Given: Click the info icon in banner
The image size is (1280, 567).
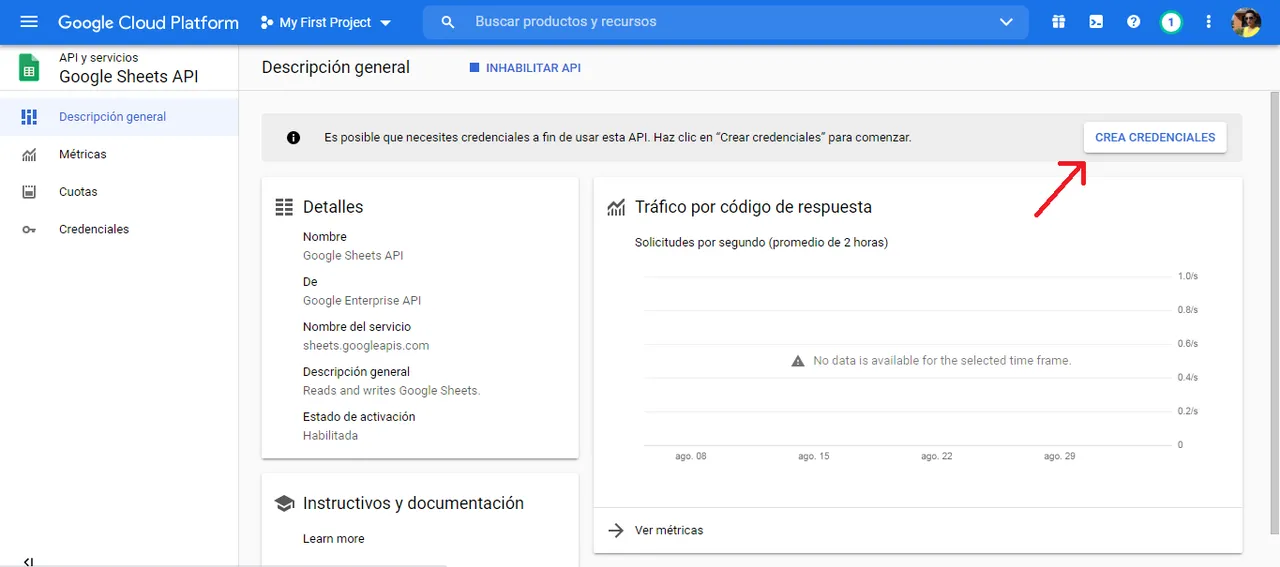Looking at the screenshot, I should coord(293,138).
